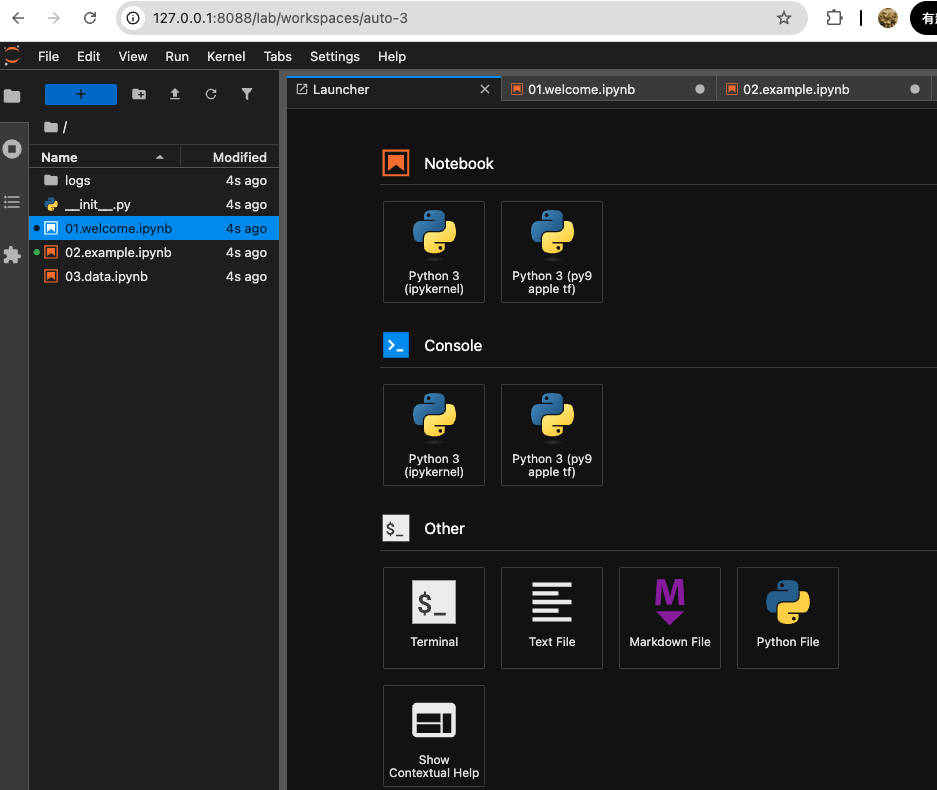Create a new Text File
The image size is (937, 790).
552,617
